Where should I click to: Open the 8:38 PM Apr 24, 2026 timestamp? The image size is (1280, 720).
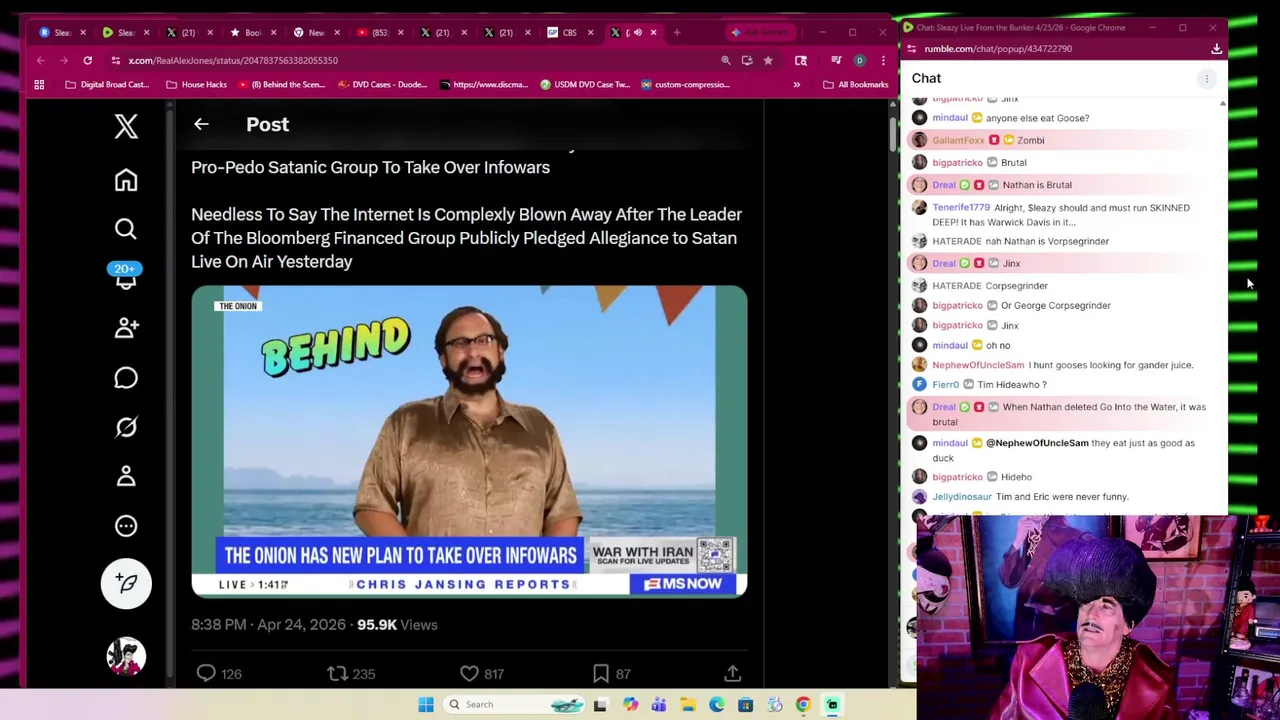click(x=268, y=624)
